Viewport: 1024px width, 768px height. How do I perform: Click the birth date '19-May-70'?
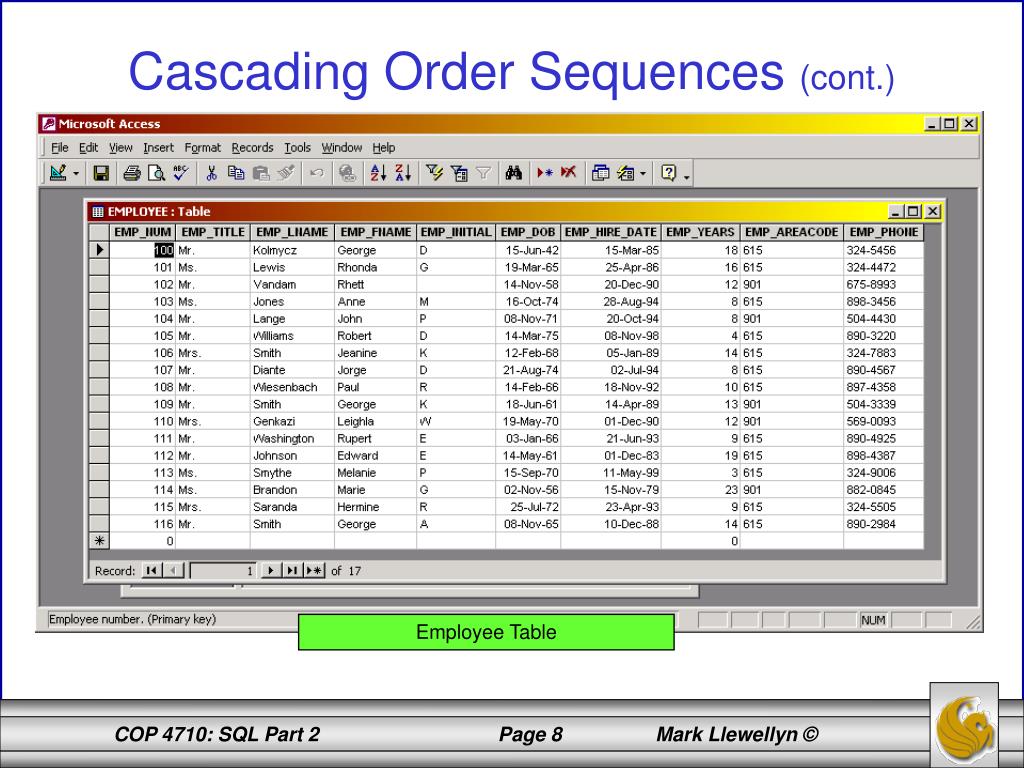(528, 421)
